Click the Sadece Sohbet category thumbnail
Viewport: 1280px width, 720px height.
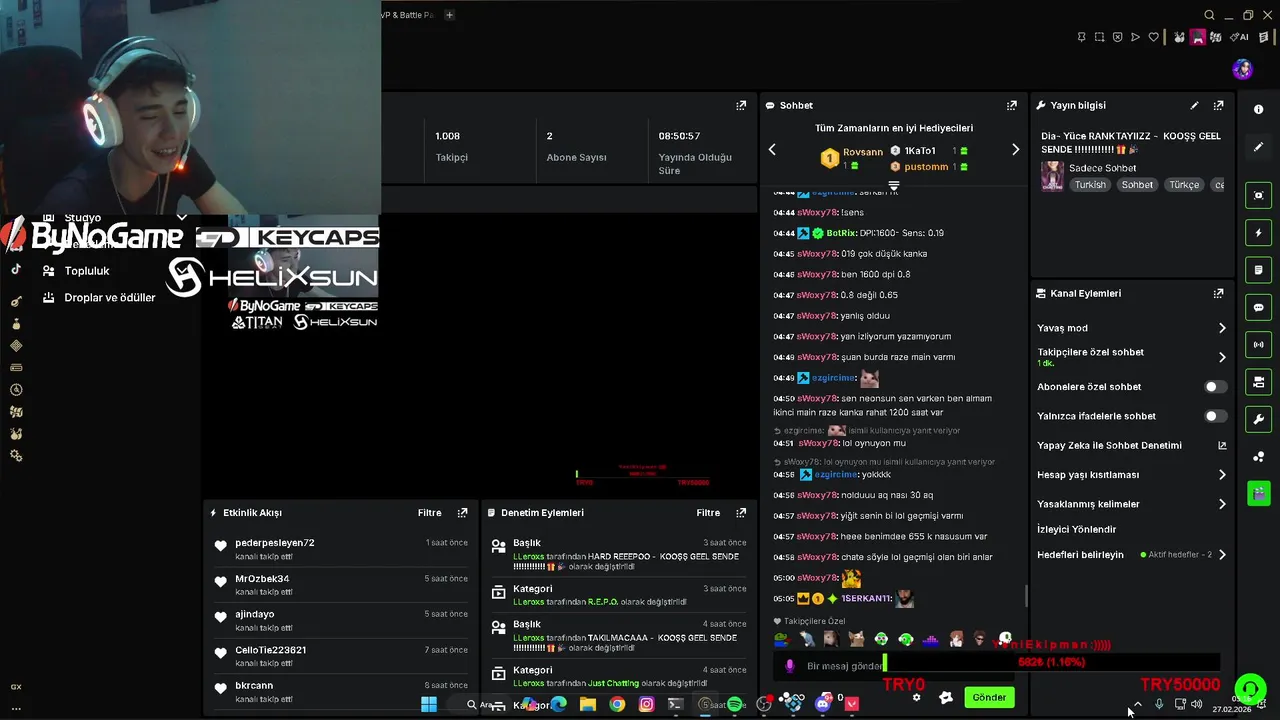pos(1052,176)
